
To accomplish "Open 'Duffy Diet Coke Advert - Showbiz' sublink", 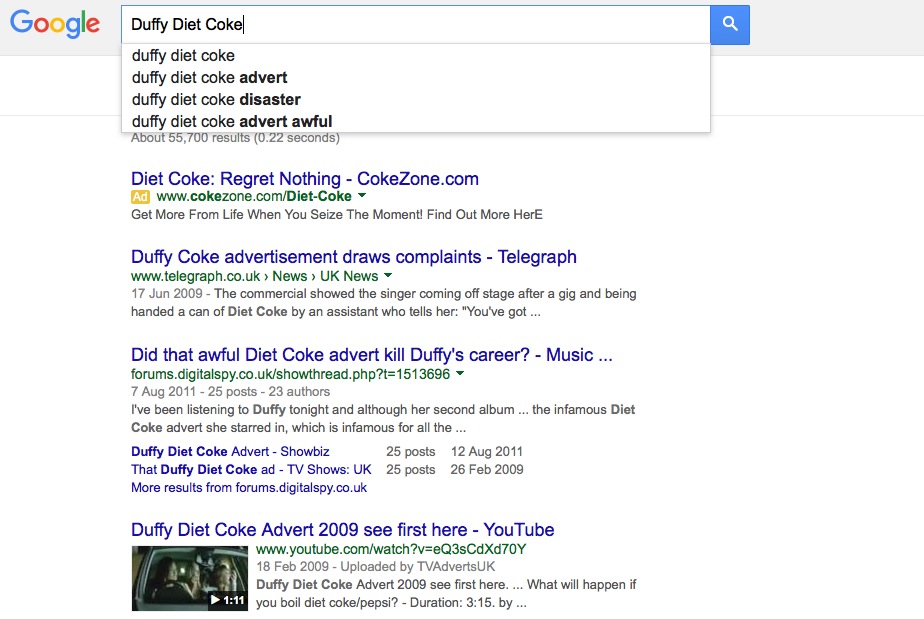I will [230, 452].
